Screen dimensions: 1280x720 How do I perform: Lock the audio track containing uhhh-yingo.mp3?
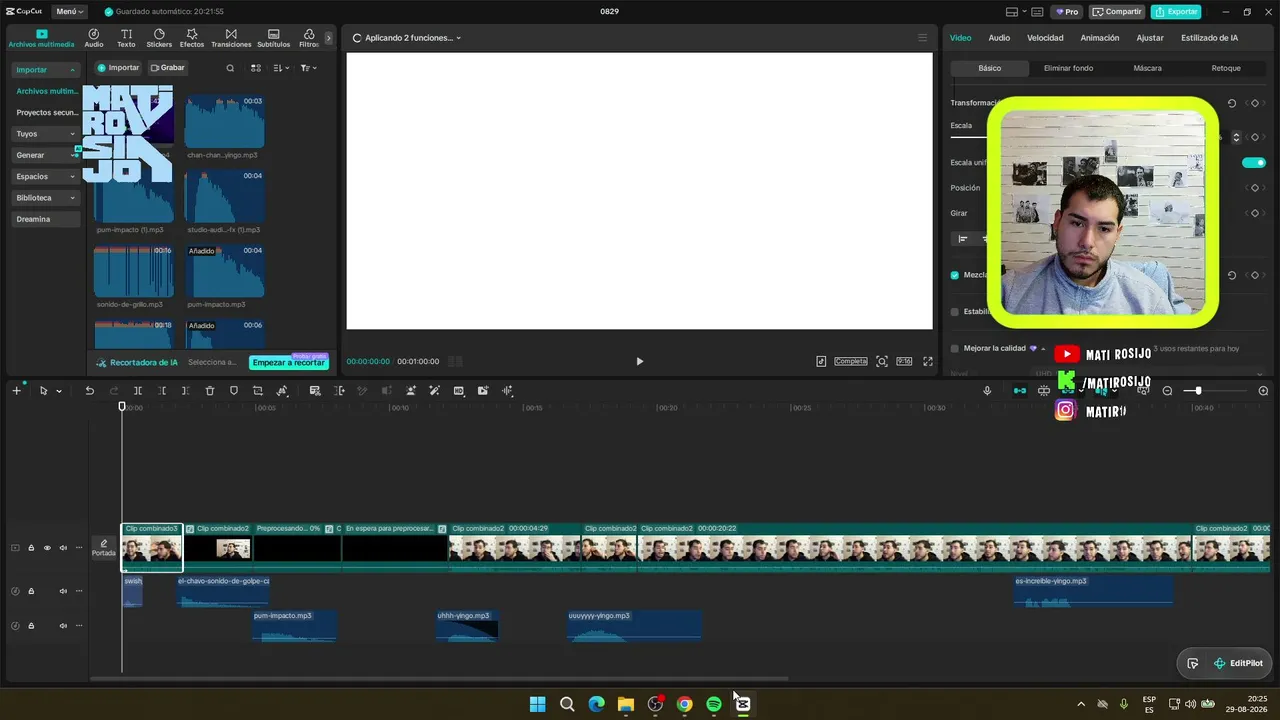(x=31, y=626)
